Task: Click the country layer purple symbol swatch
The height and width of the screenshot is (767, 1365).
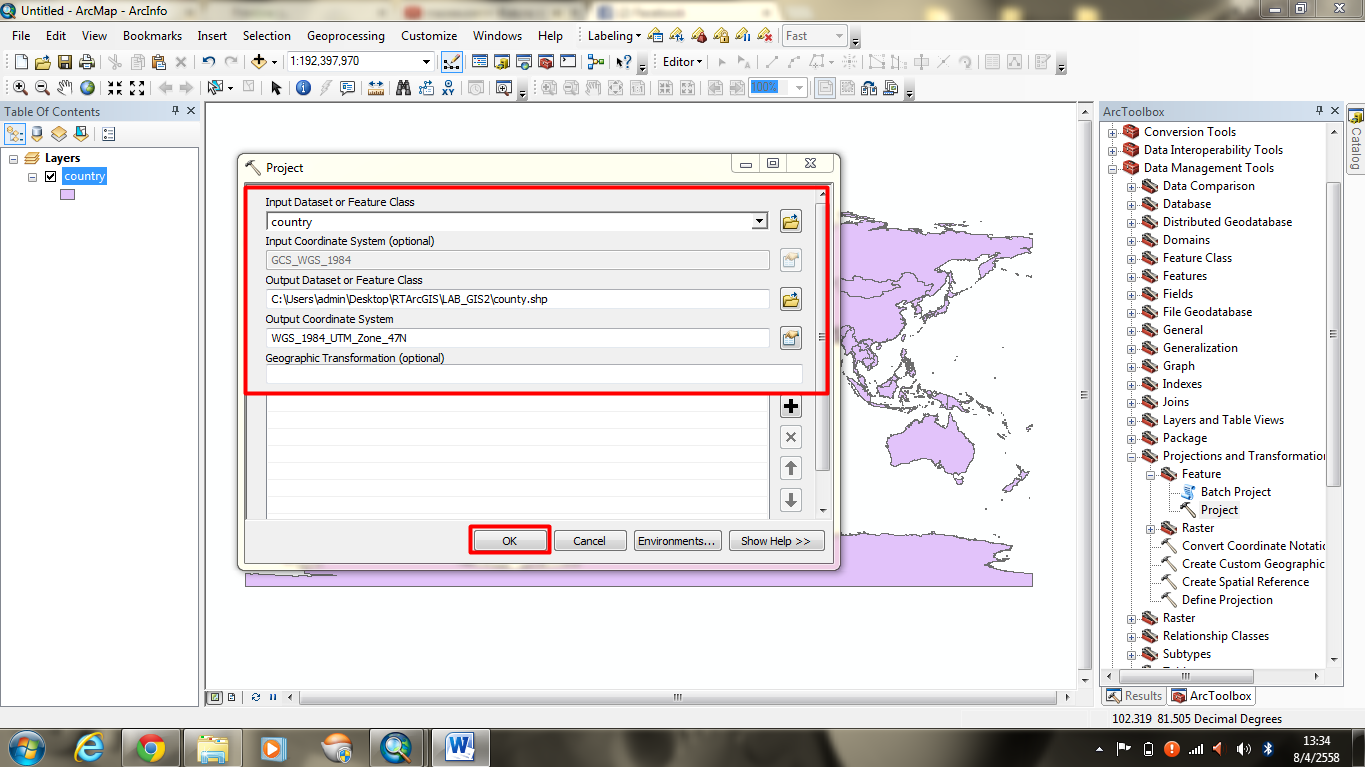Action: [x=67, y=195]
